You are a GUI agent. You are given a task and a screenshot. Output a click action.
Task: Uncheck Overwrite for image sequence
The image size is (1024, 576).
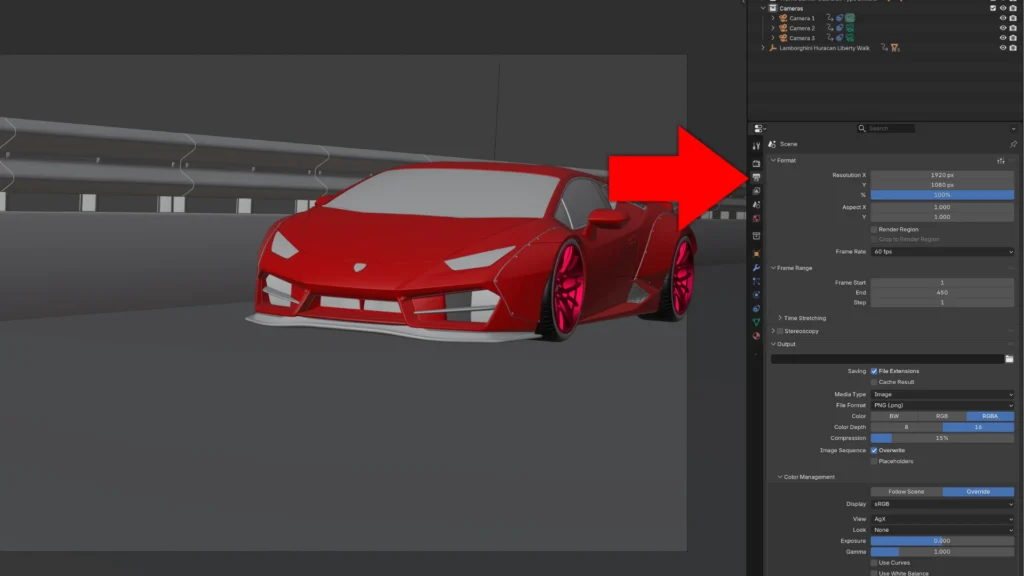coord(874,451)
